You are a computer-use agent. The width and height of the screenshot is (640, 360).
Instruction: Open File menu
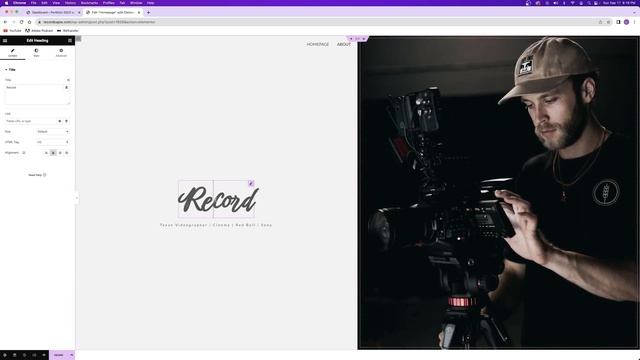tap(33, 3)
